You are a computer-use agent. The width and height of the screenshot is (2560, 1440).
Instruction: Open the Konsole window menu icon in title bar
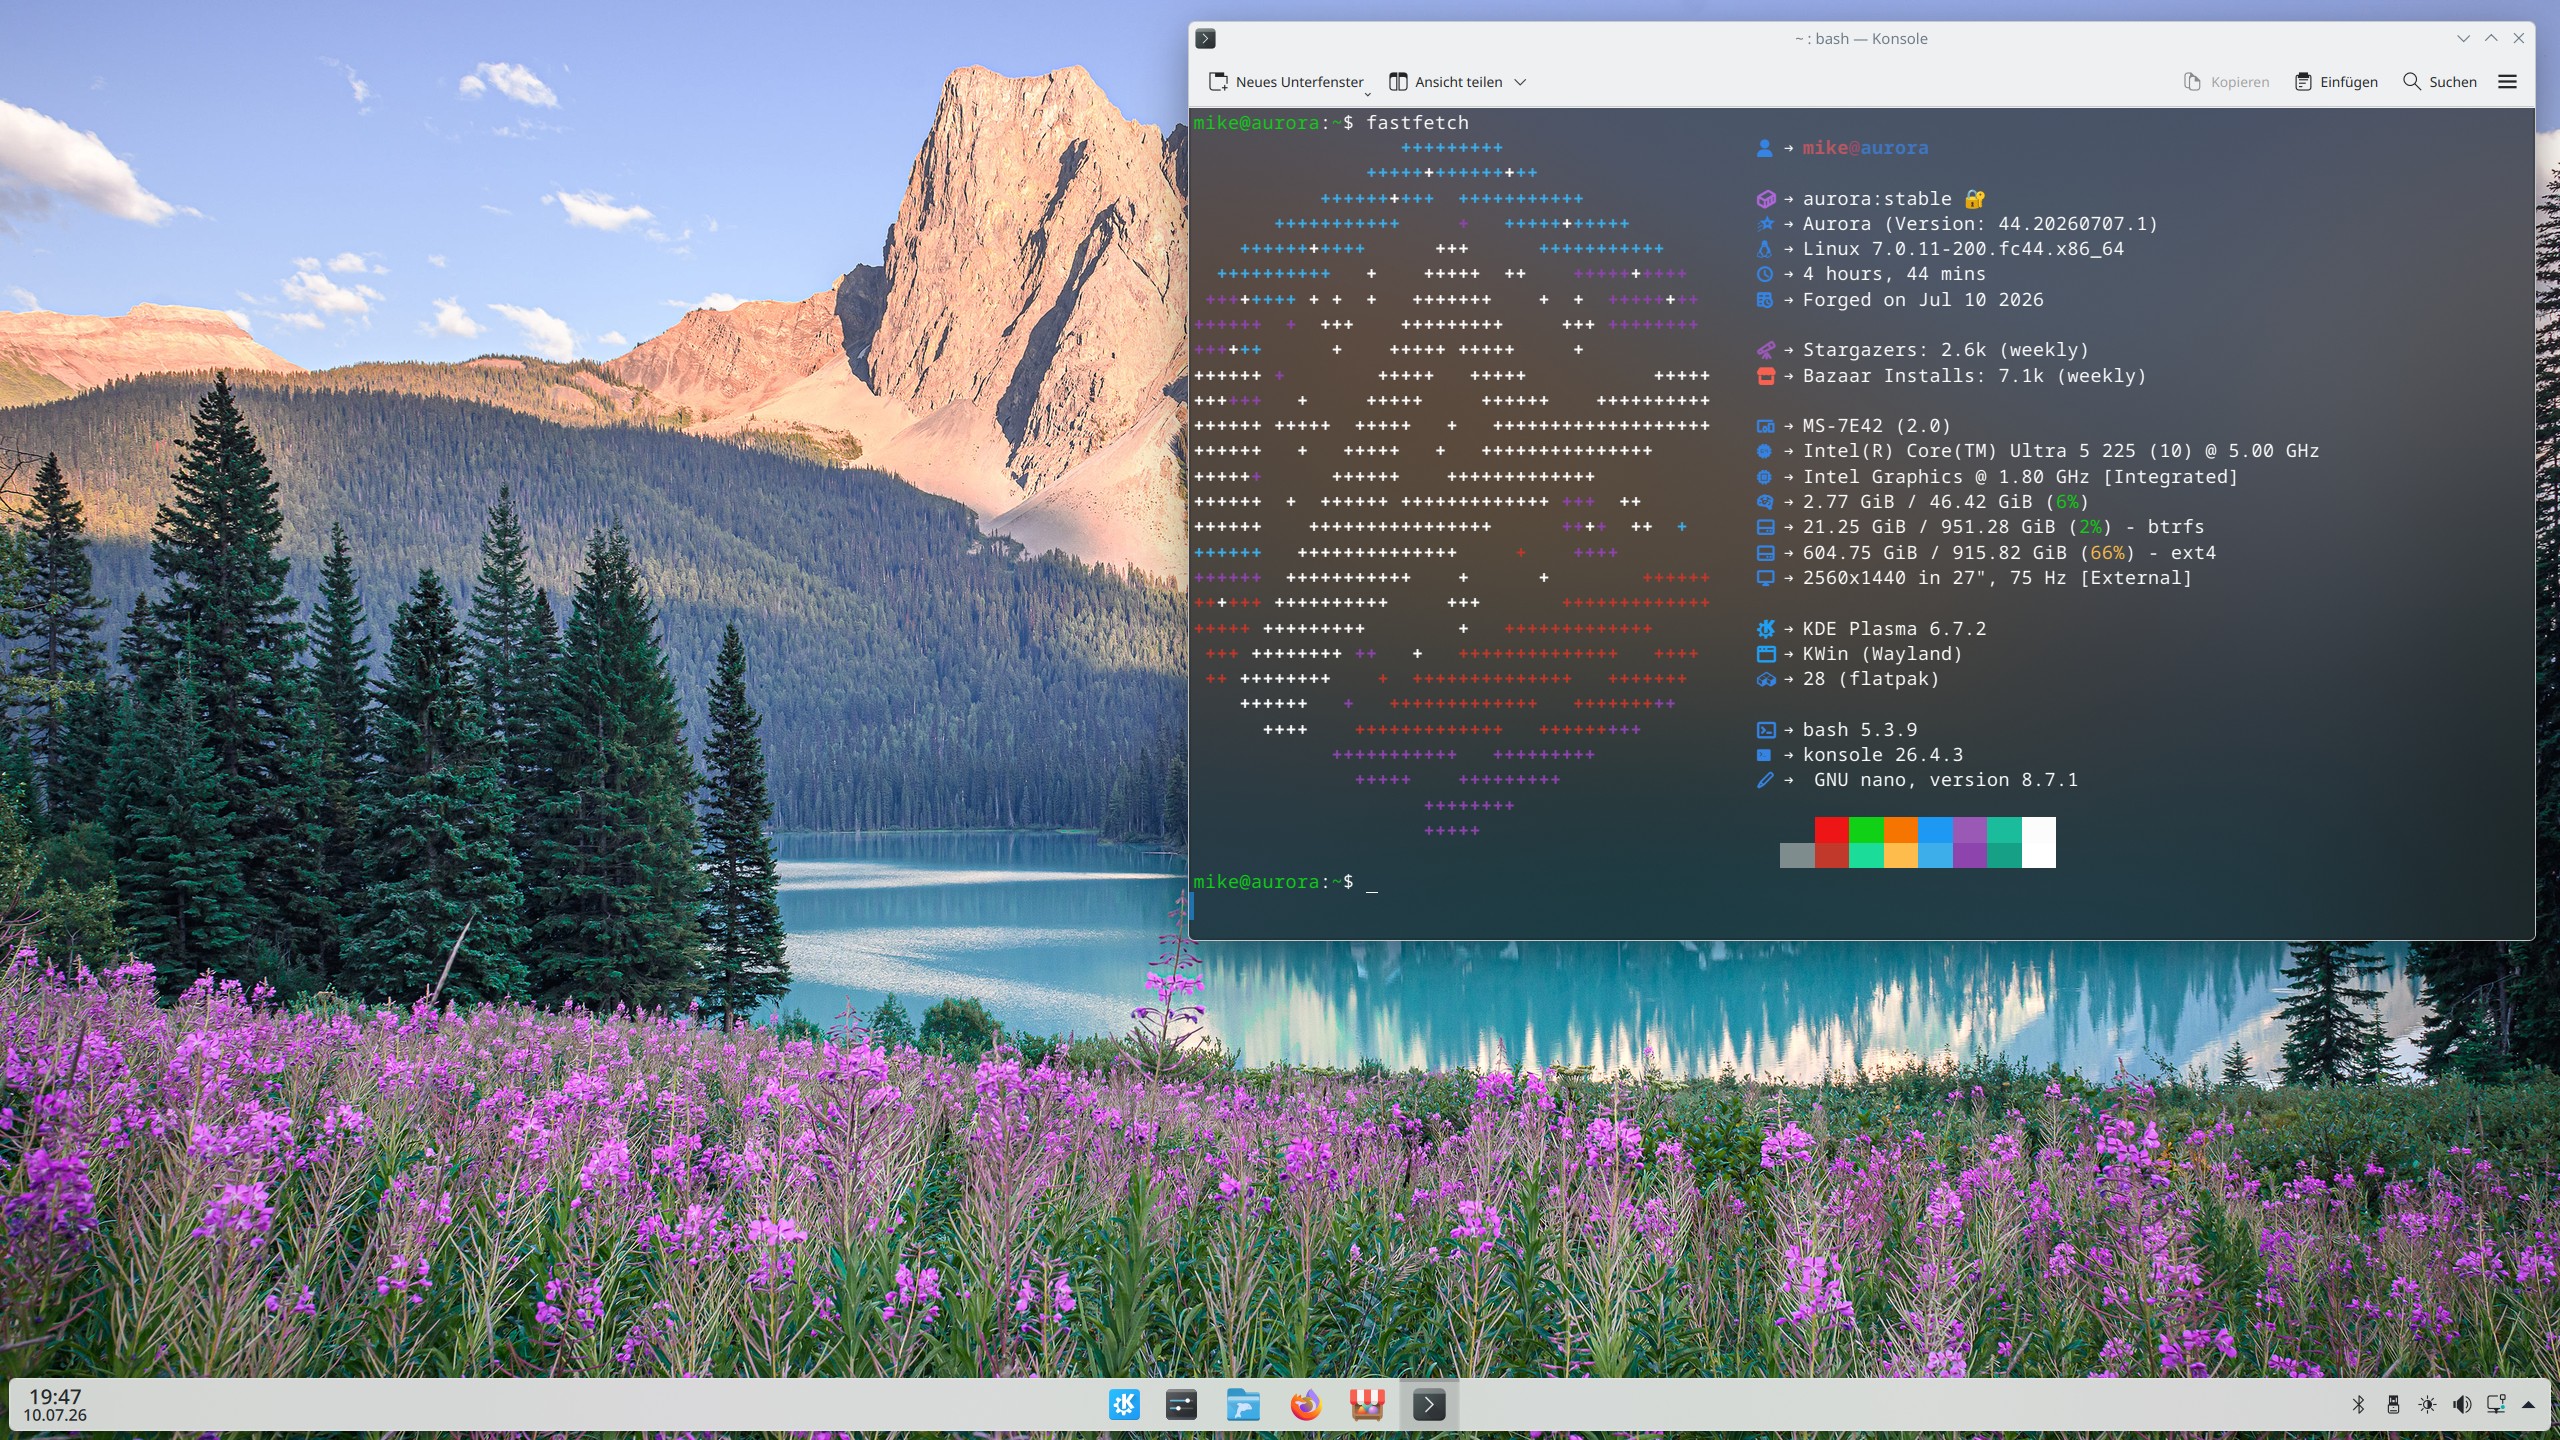coord(1206,39)
